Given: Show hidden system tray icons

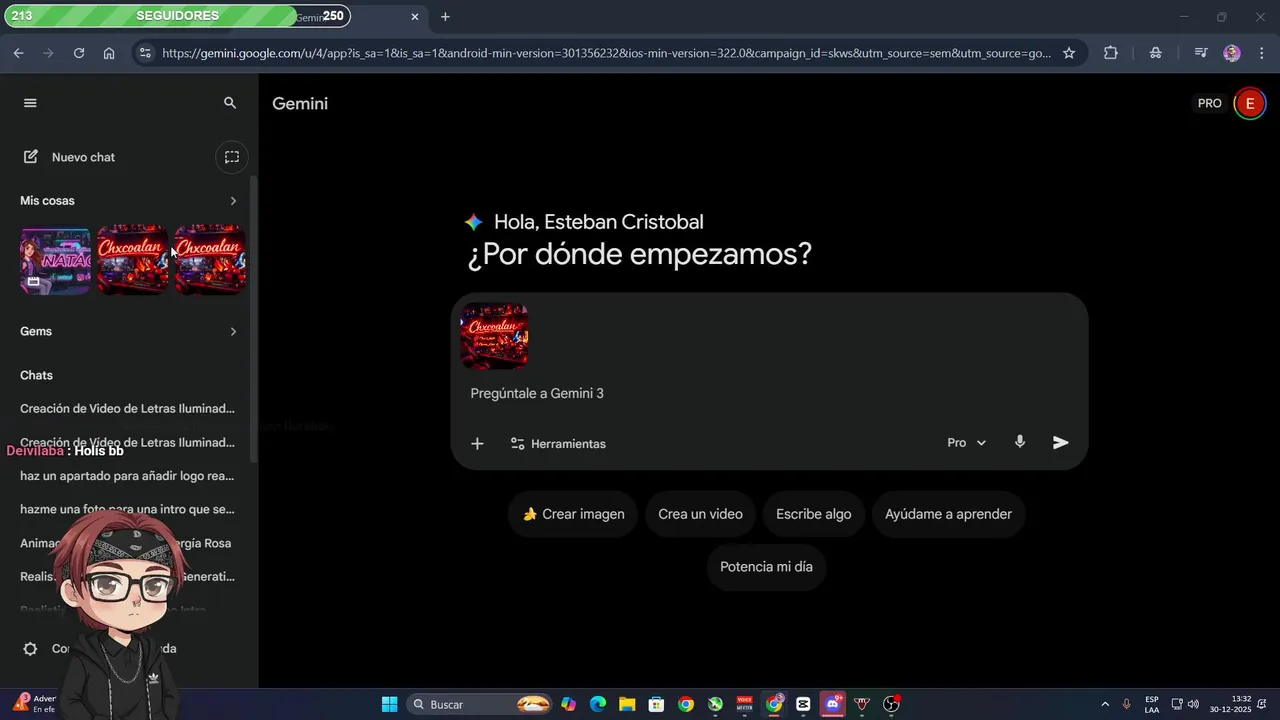Looking at the screenshot, I should tap(1105, 704).
